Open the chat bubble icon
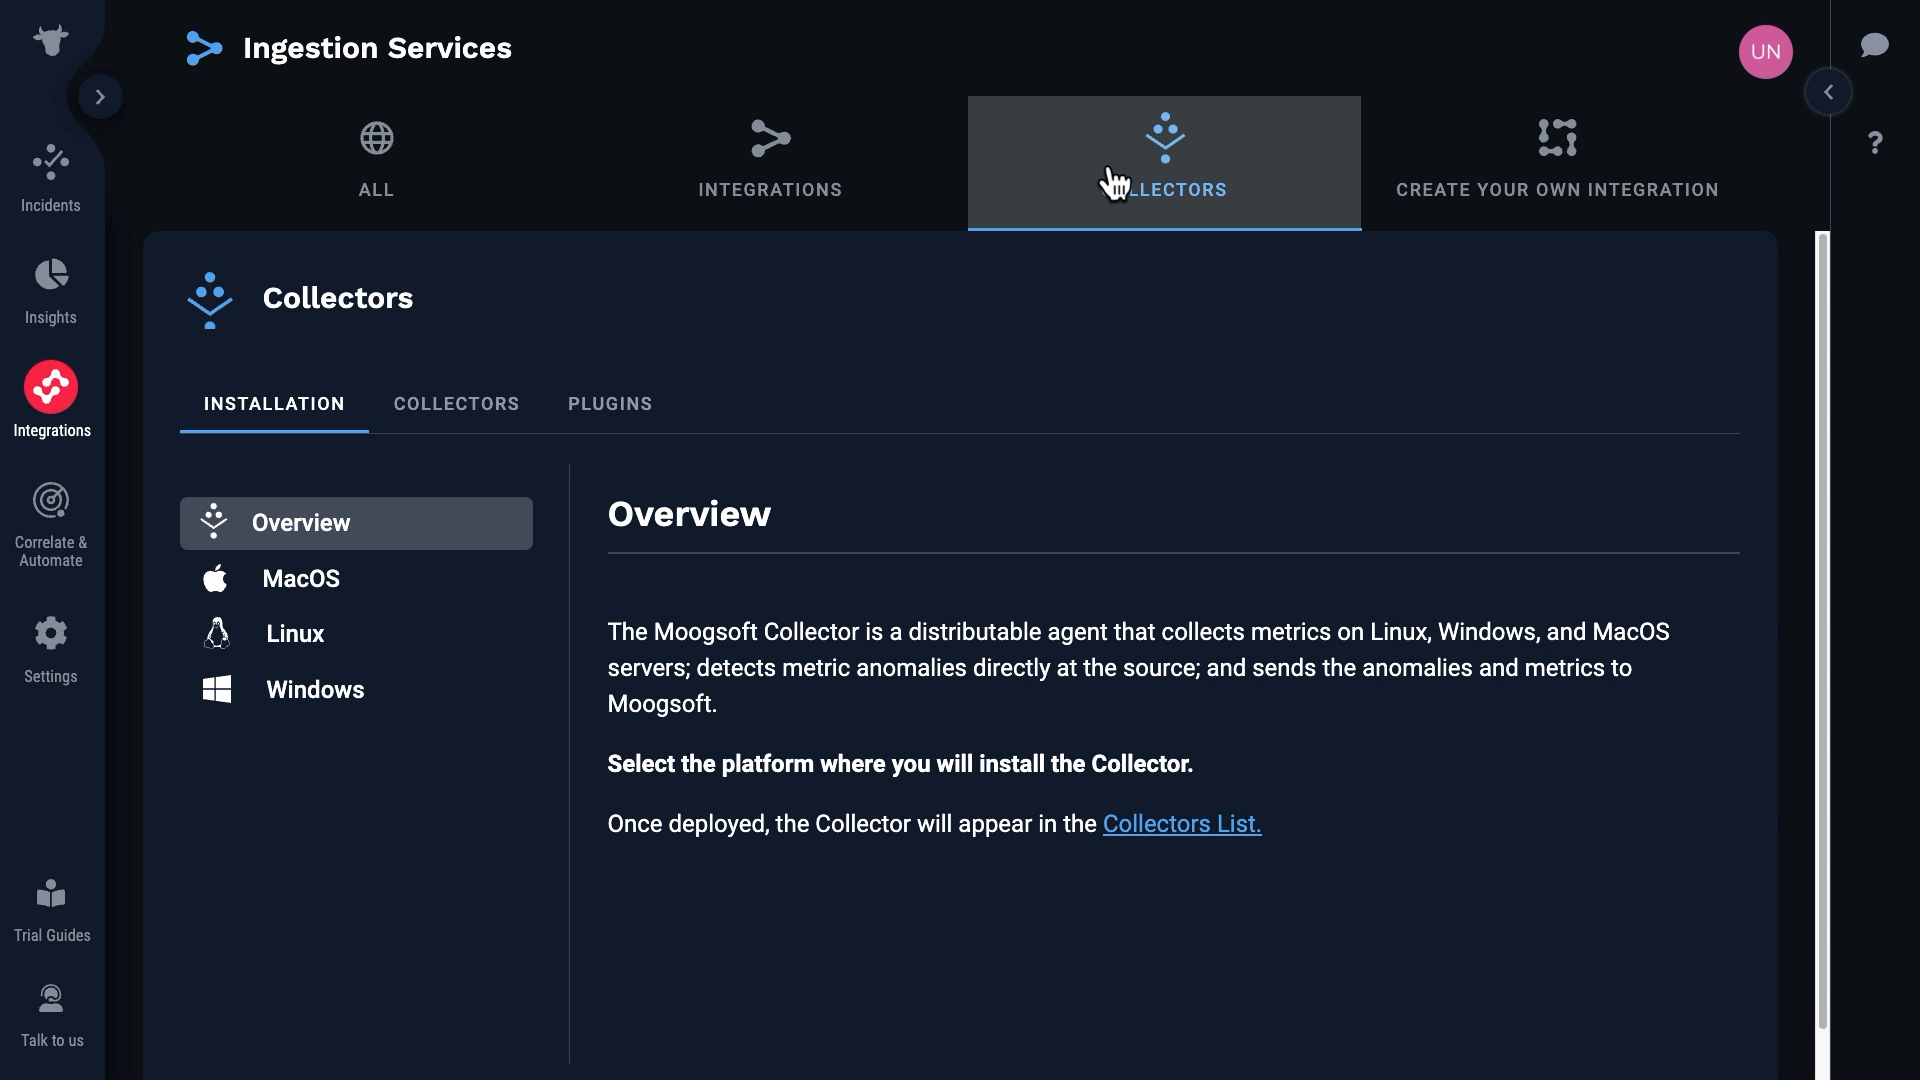Screen dimensions: 1920x1080 tap(1874, 45)
